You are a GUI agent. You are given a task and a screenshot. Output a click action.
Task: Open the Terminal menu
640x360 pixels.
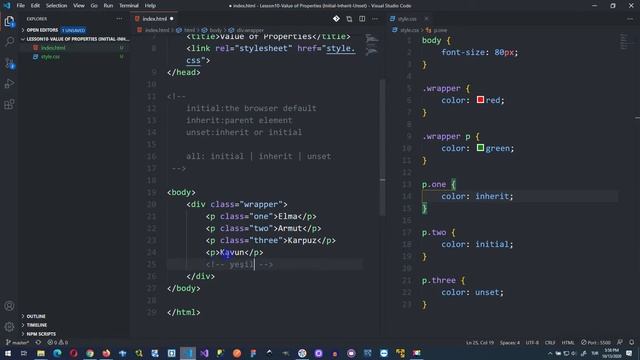129,6
